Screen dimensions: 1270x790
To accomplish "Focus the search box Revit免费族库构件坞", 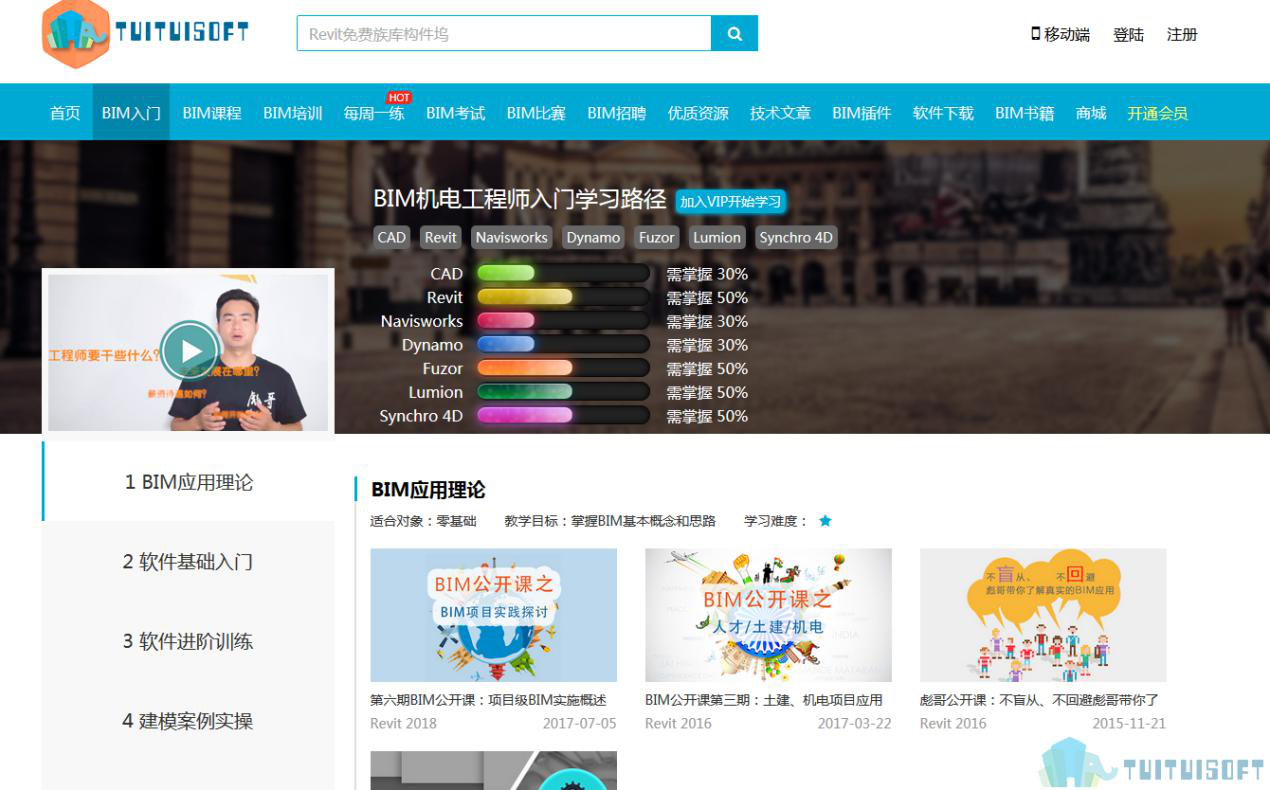I will tap(504, 33).
